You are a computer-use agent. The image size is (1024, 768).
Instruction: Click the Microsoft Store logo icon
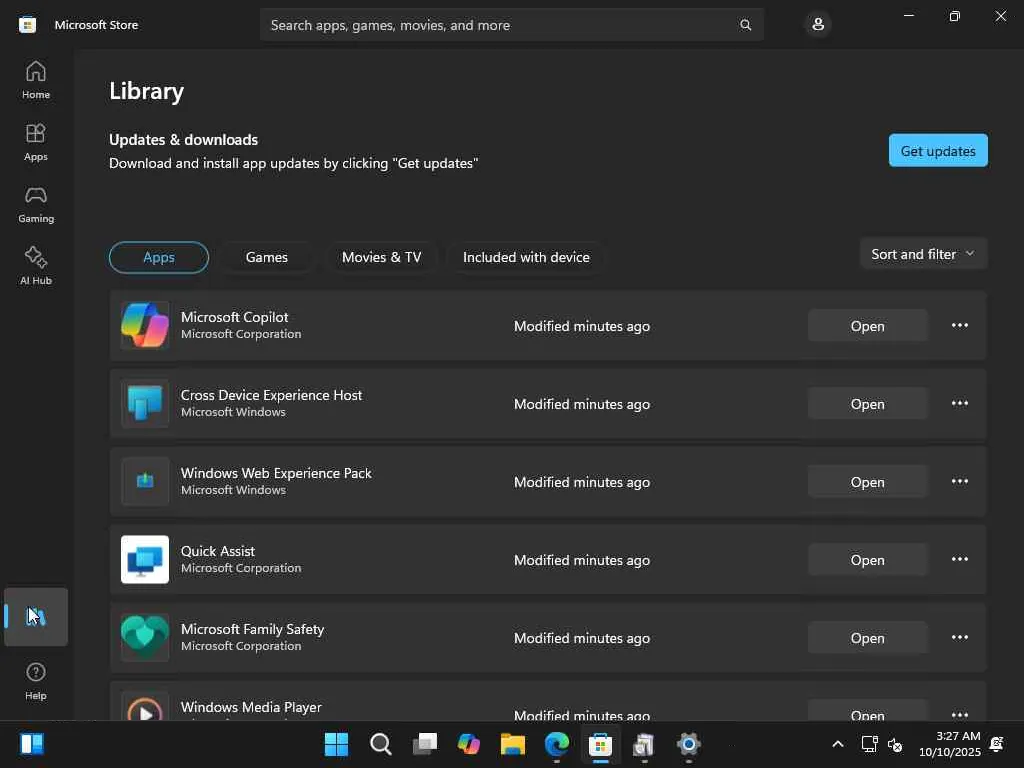(27, 25)
